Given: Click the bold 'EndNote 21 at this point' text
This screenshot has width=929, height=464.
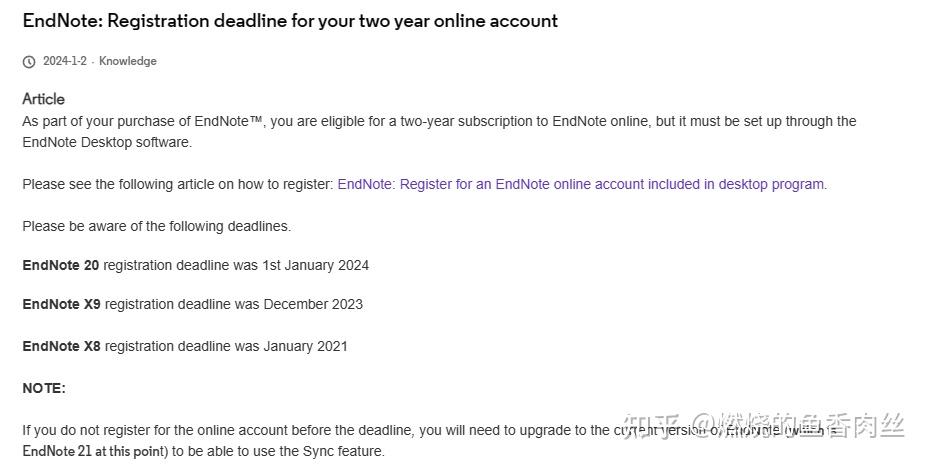Looking at the screenshot, I should point(92,451).
